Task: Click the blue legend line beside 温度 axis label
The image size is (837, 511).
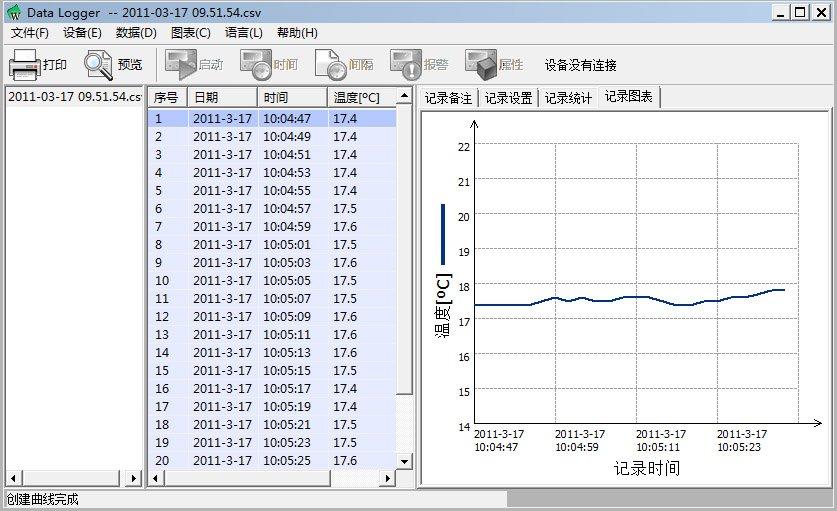Action: [443, 234]
